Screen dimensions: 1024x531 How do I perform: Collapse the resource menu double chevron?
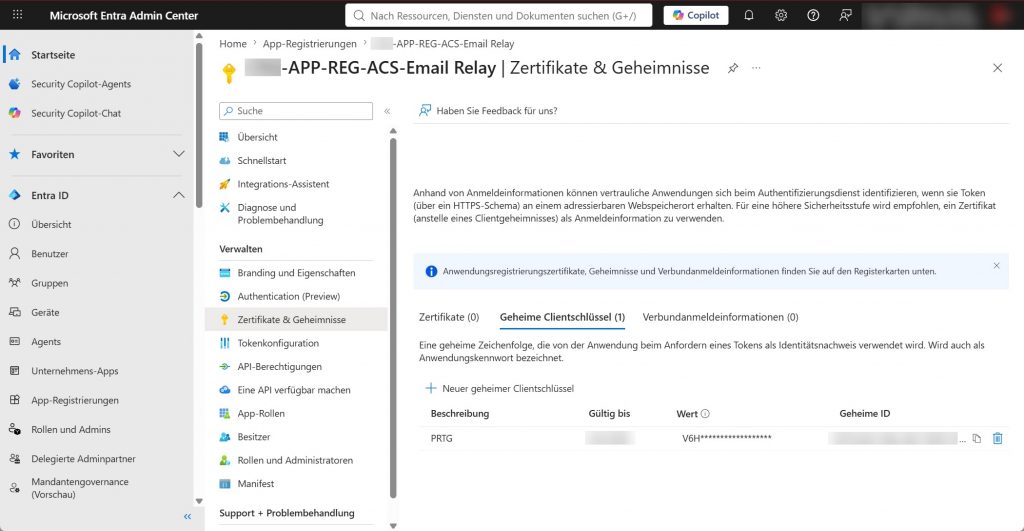click(x=387, y=111)
